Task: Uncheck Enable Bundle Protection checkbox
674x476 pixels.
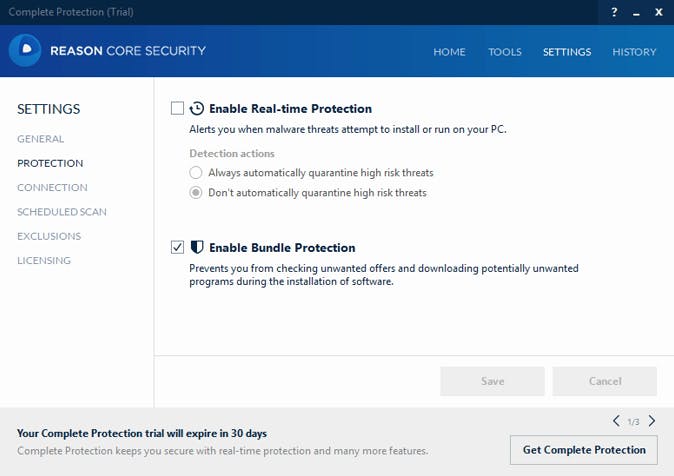Action: (x=177, y=247)
